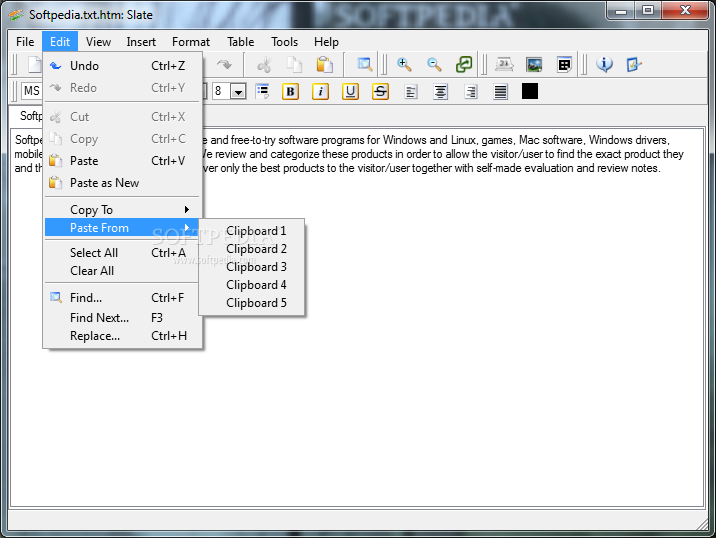
Task: Open the Table menu
Action: (x=241, y=42)
